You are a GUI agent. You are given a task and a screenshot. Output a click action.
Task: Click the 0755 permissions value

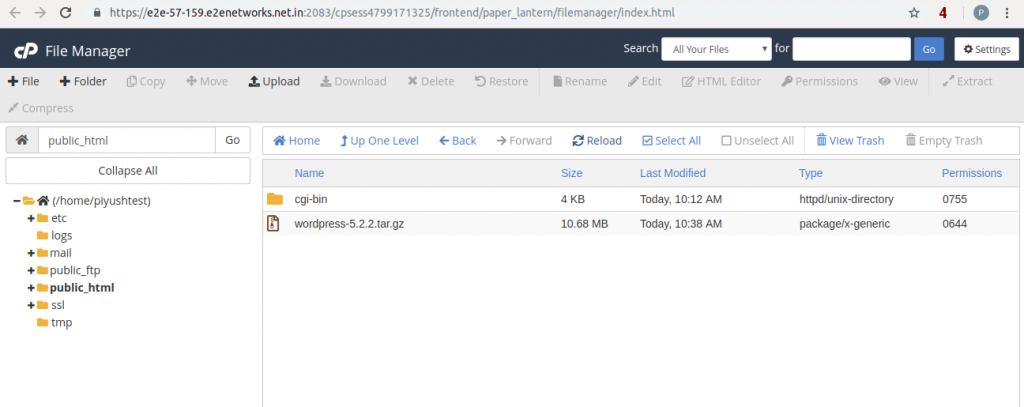click(955, 199)
